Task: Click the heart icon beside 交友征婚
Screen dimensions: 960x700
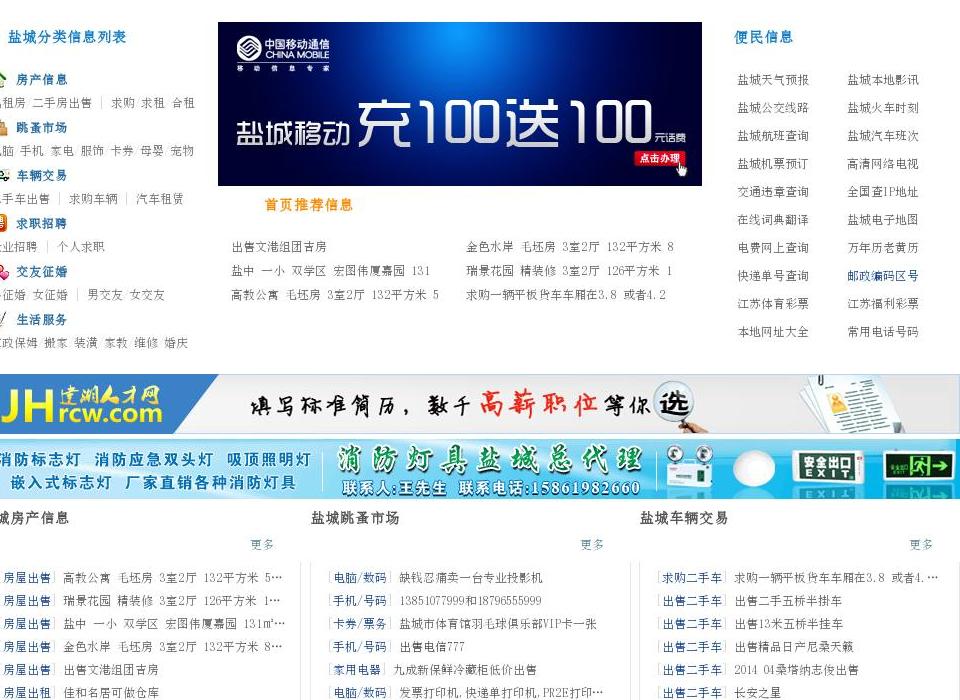Action: pos(4,271)
